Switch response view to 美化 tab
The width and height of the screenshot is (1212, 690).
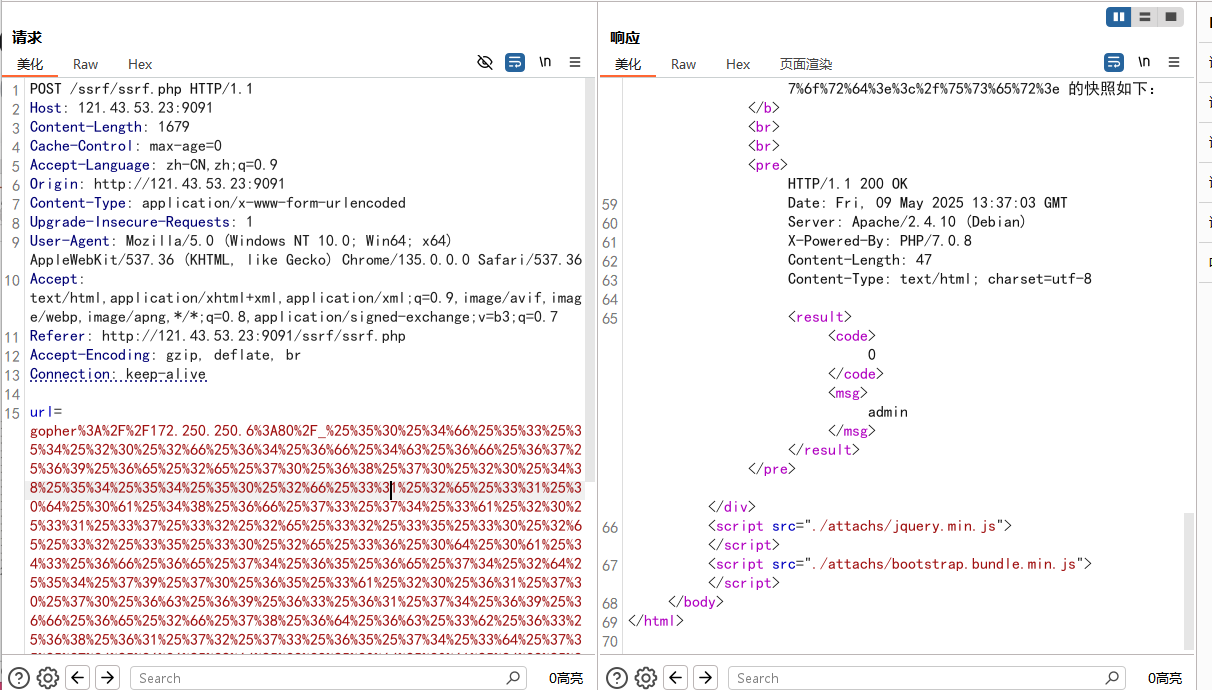[x=628, y=64]
